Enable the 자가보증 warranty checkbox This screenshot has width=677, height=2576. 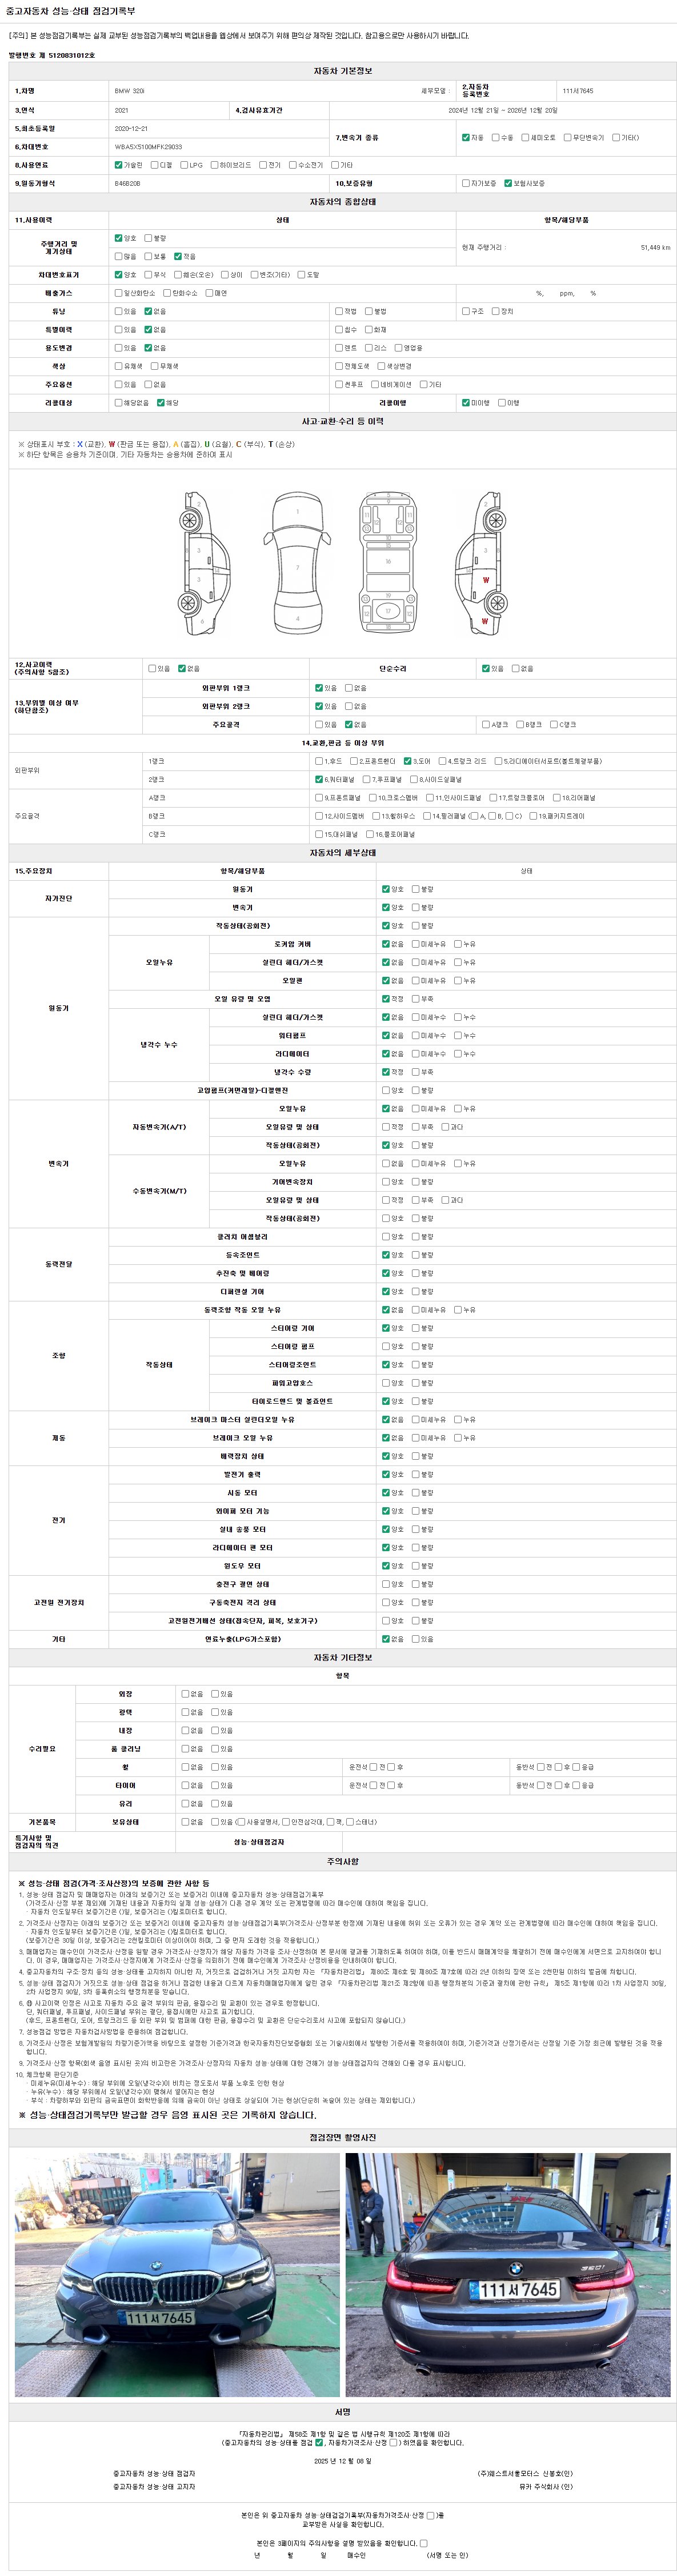tap(465, 183)
